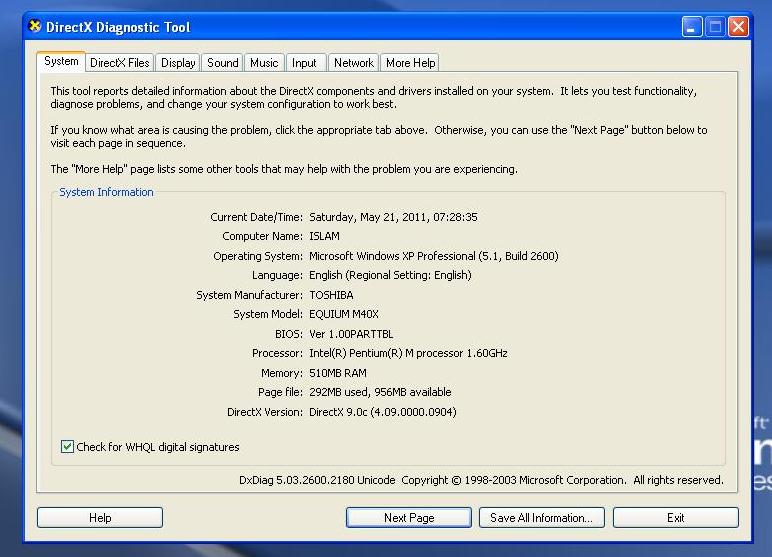Click the Help button
Screen dimensions: 772x557
pyautogui.click(x=100, y=518)
